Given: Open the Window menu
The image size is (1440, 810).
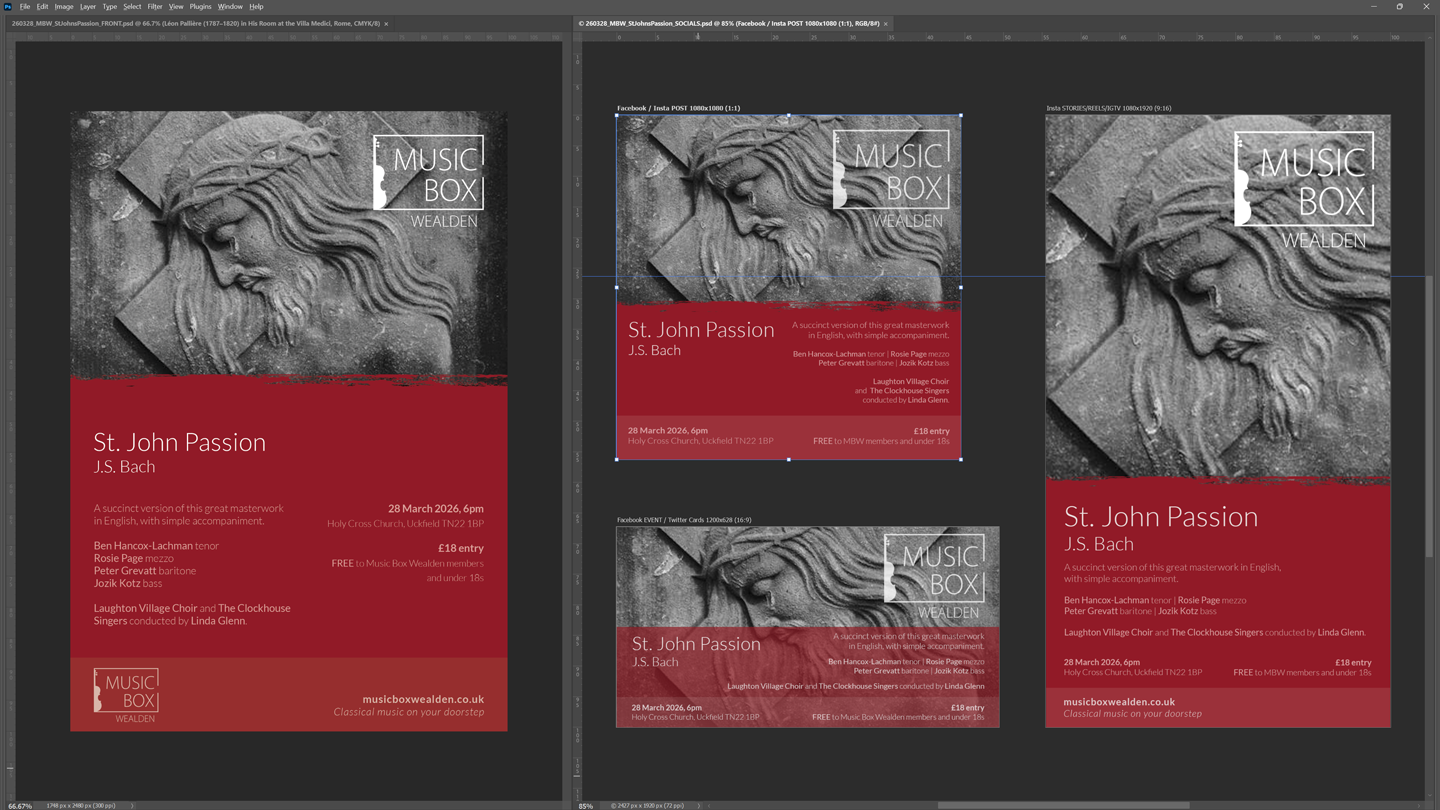Looking at the screenshot, I should (x=230, y=6).
